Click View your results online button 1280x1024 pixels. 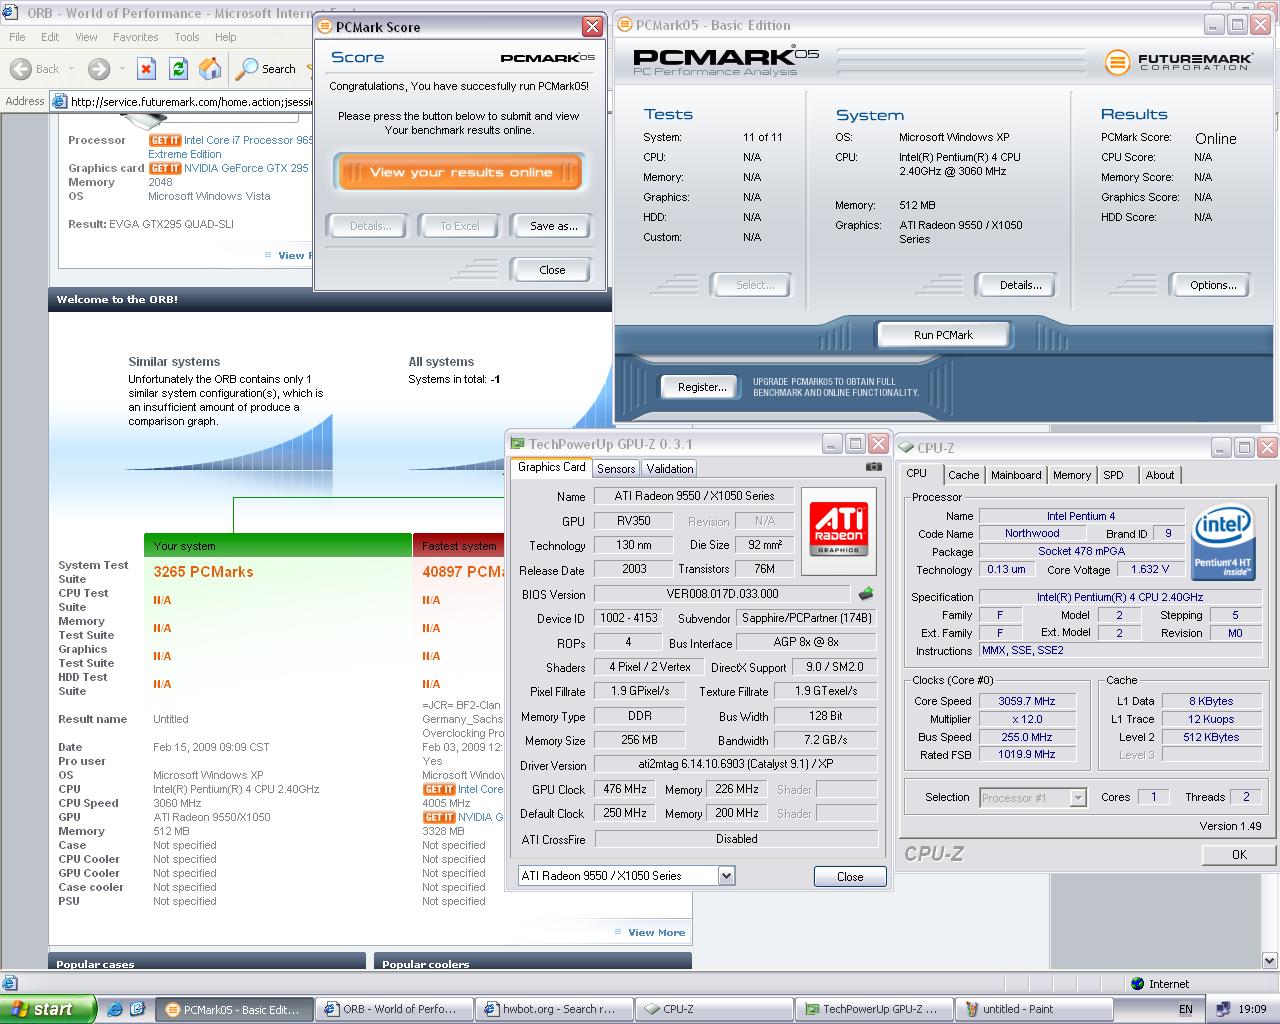click(460, 172)
